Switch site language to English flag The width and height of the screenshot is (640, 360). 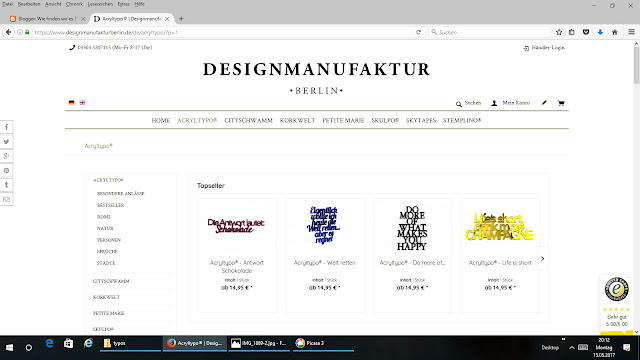coord(82,103)
